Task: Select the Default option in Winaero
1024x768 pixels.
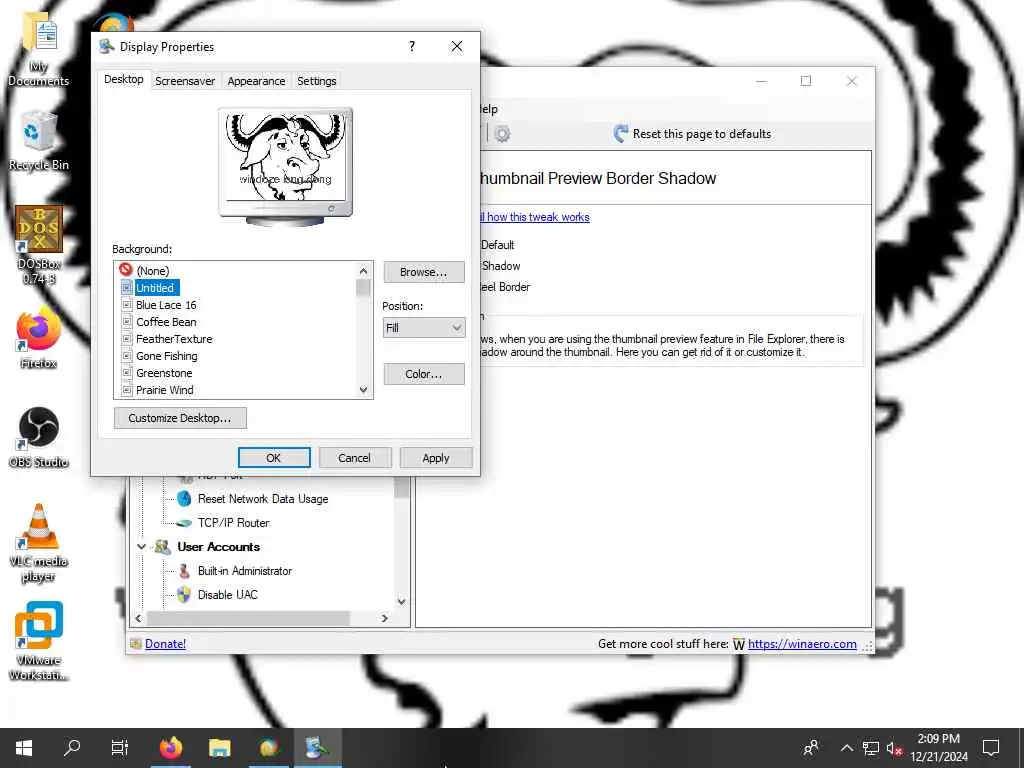Action: point(498,245)
